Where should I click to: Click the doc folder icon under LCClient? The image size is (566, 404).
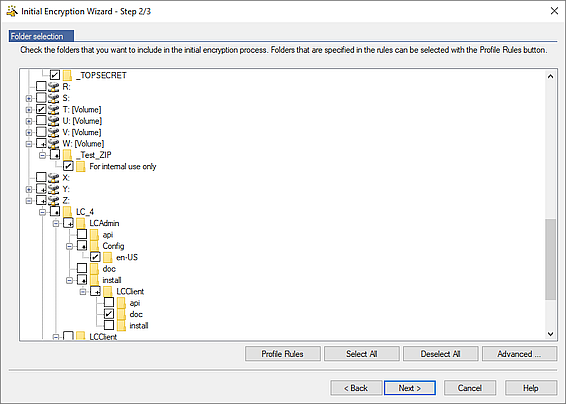pos(121,314)
